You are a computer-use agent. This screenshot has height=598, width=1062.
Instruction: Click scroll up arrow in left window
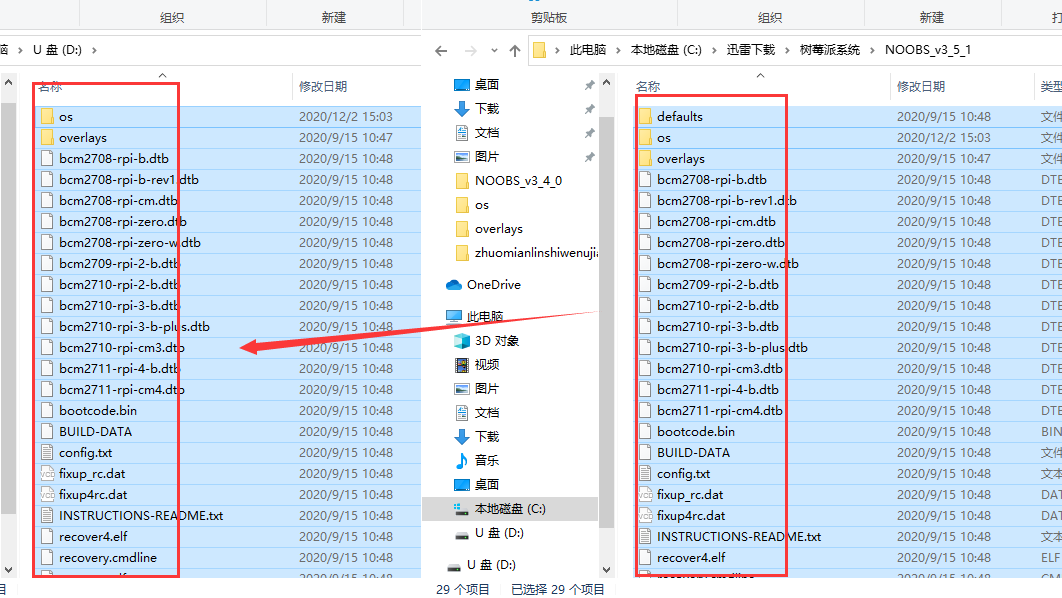pyautogui.click(x=9, y=83)
